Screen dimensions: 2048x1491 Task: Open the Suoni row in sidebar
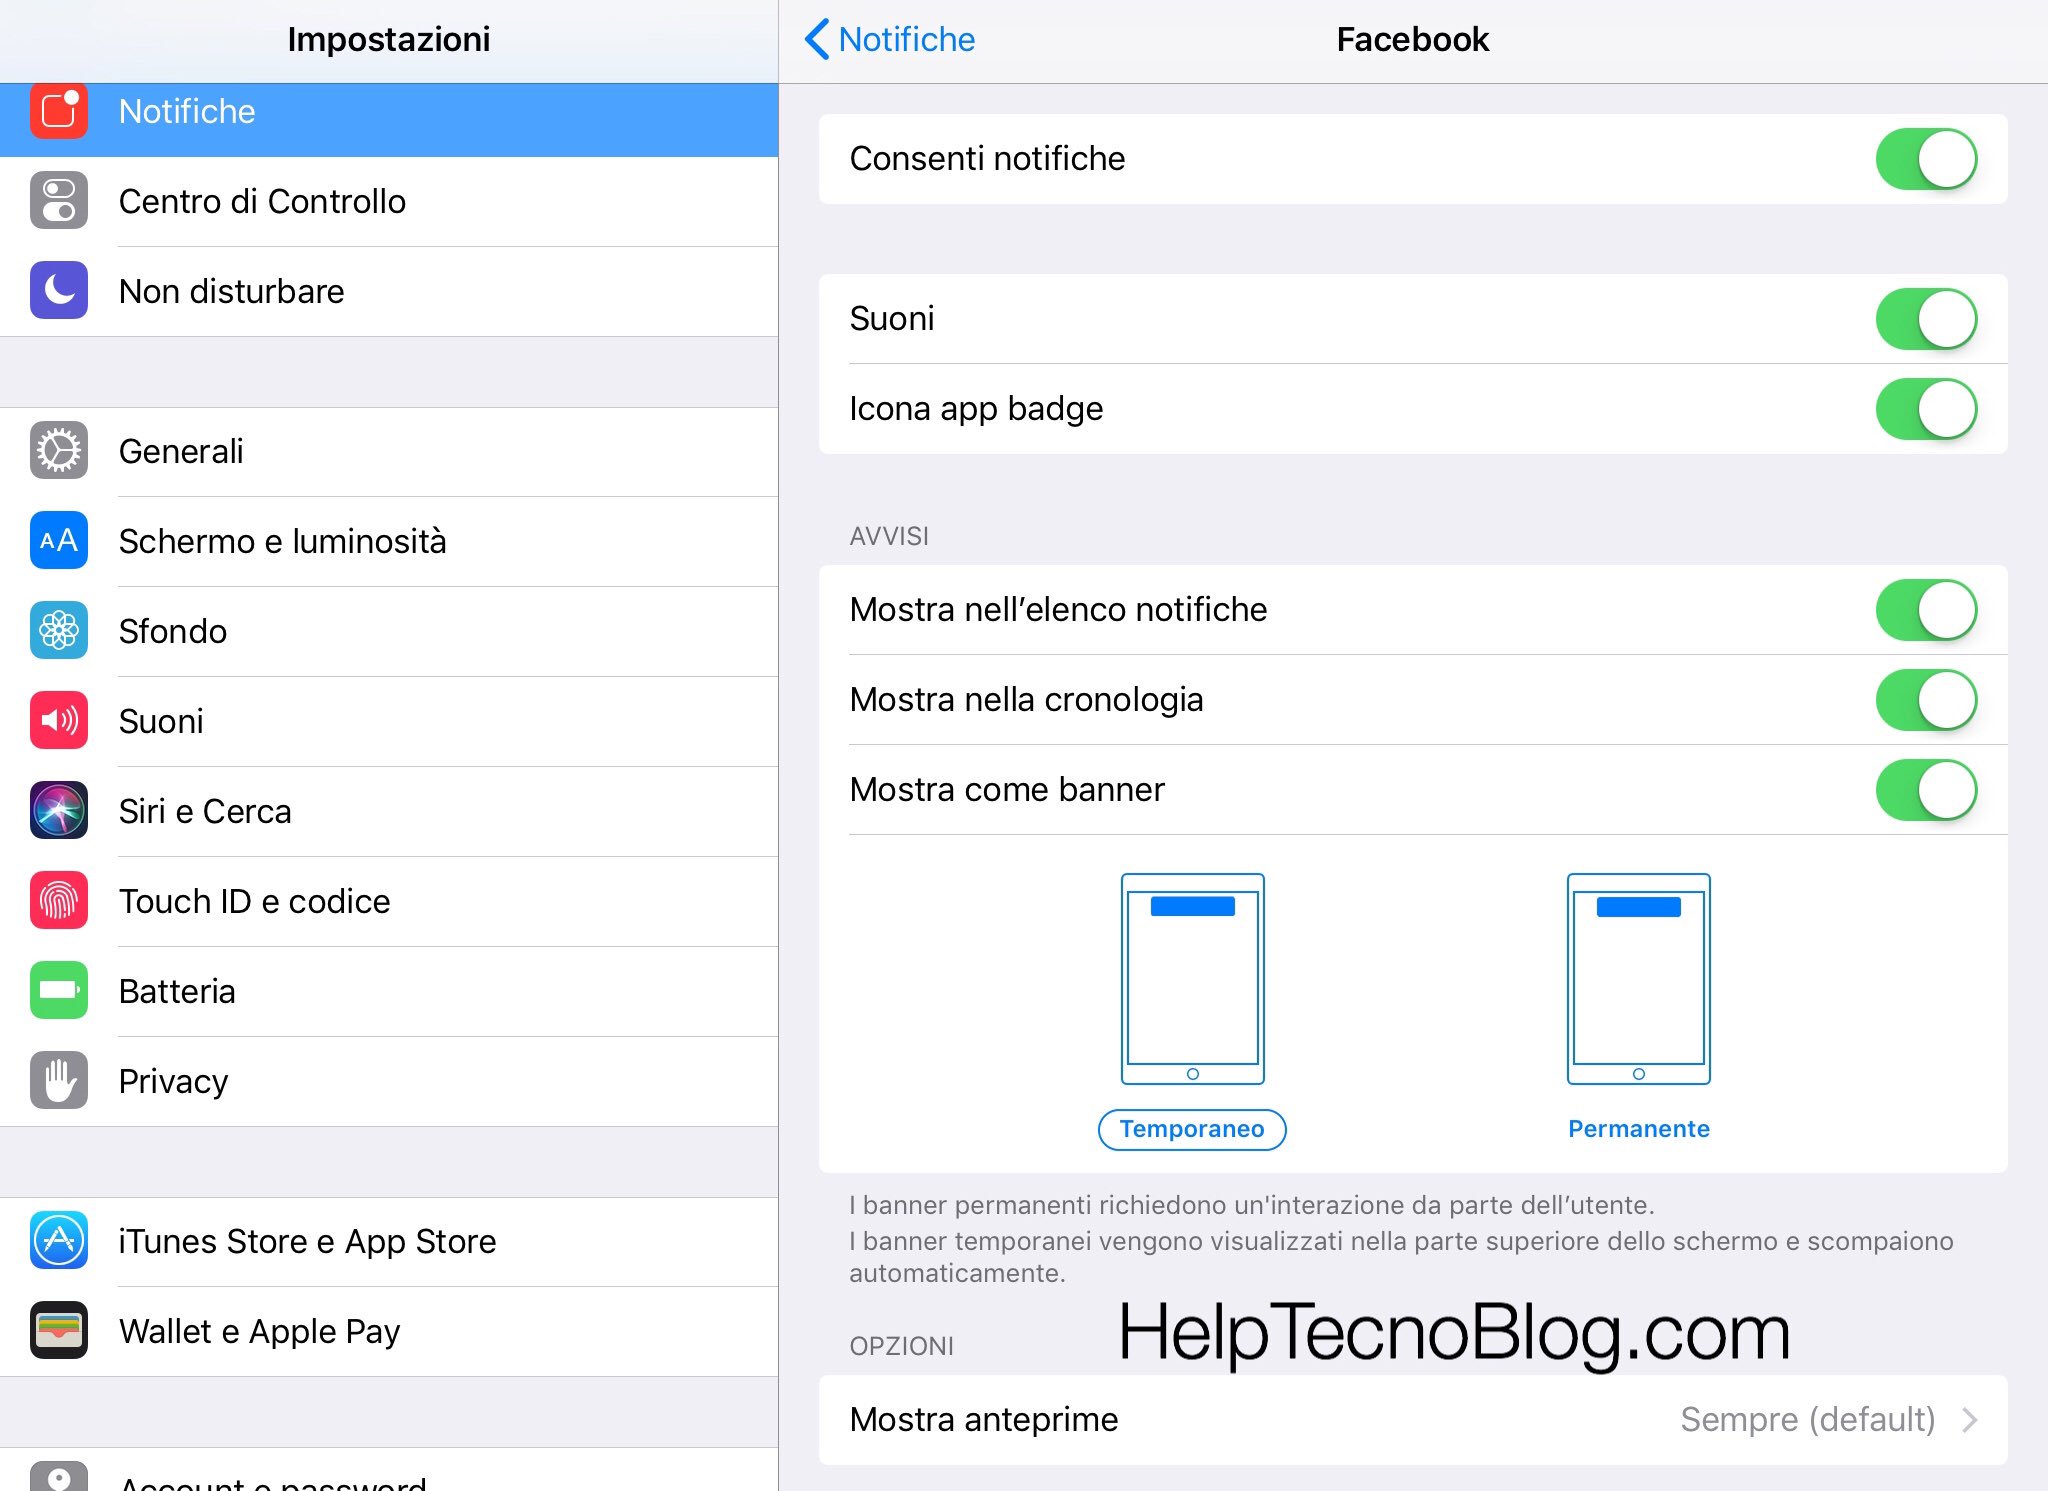[x=389, y=721]
